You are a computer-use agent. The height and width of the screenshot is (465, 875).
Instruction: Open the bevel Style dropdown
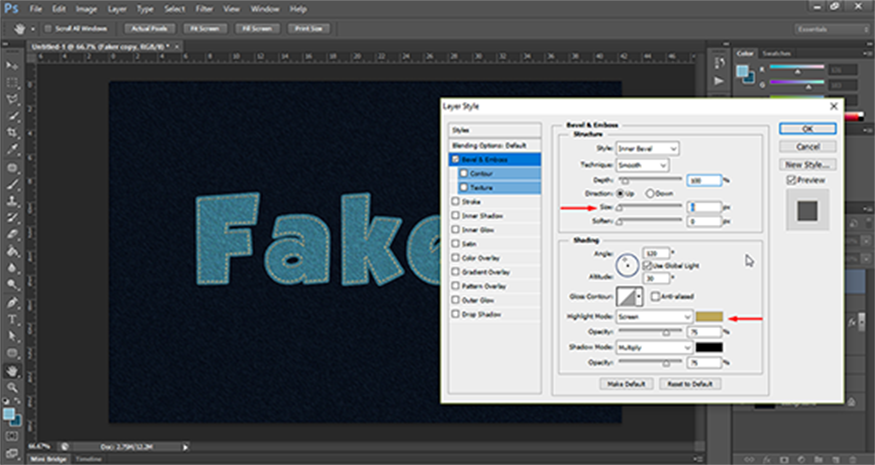tap(647, 149)
